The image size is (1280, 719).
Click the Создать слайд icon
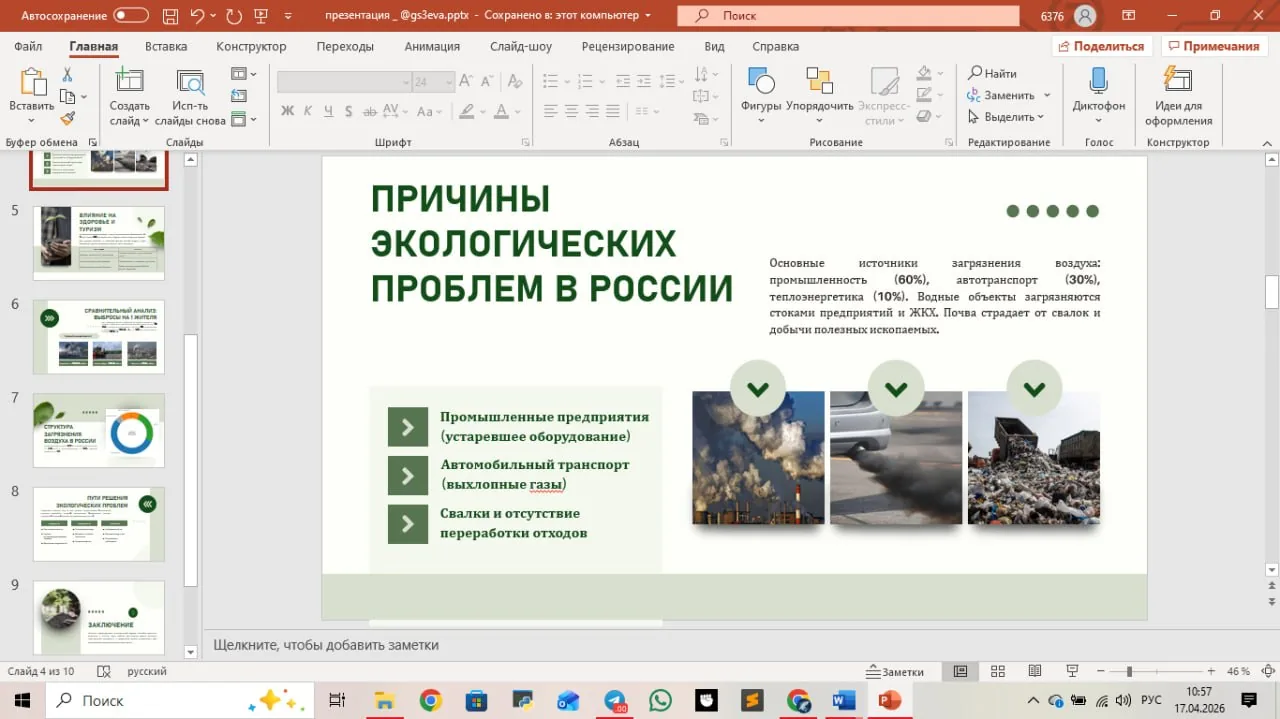[129, 82]
